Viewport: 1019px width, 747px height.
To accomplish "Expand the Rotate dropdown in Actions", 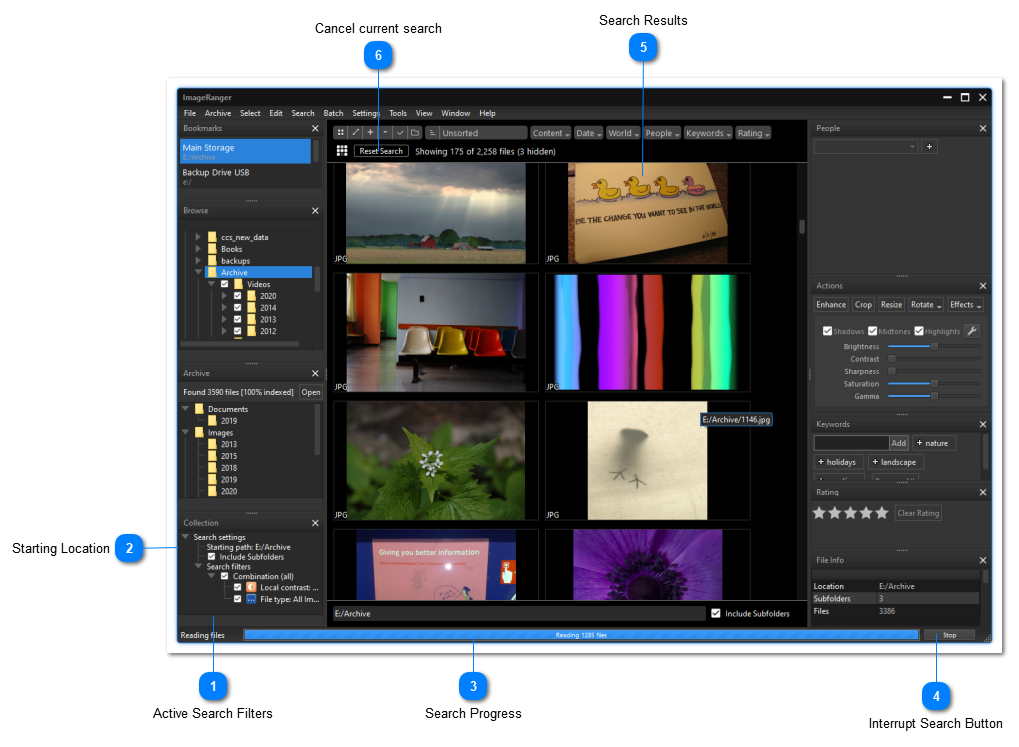I will (925, 305).
